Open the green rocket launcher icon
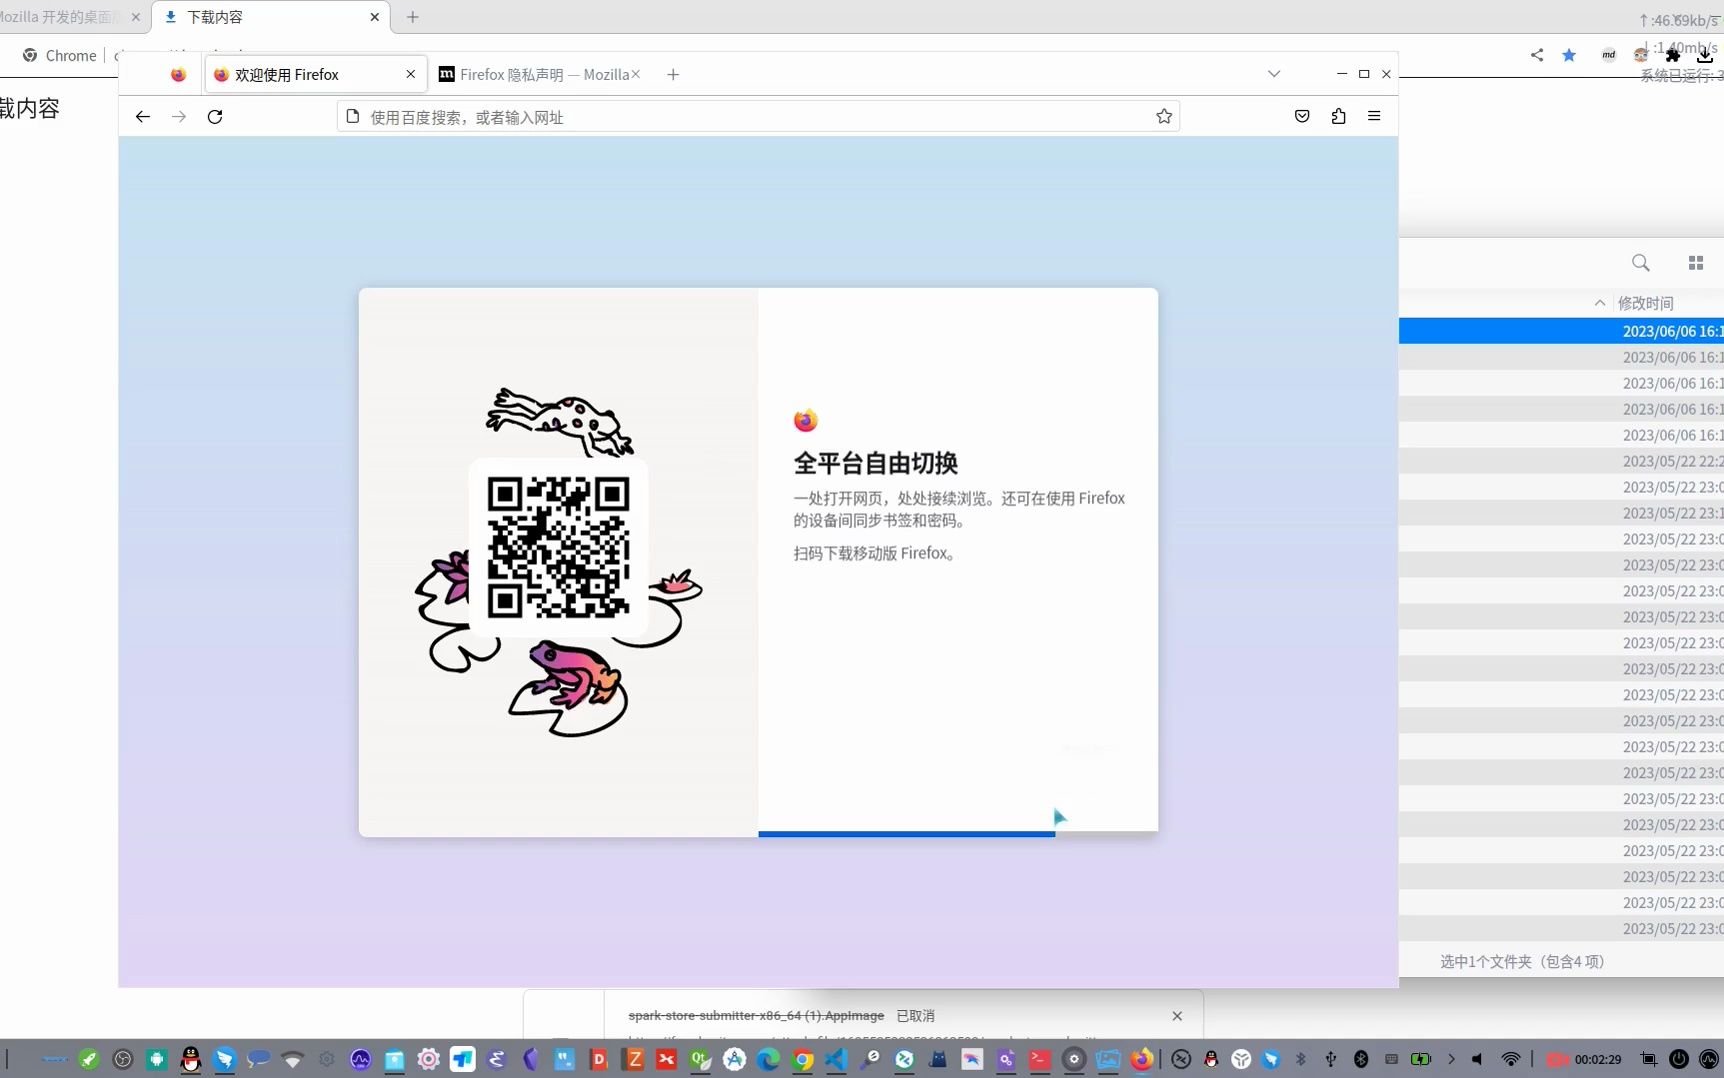Viewport: 1724px width, 1078px height. coord(89,1059)
